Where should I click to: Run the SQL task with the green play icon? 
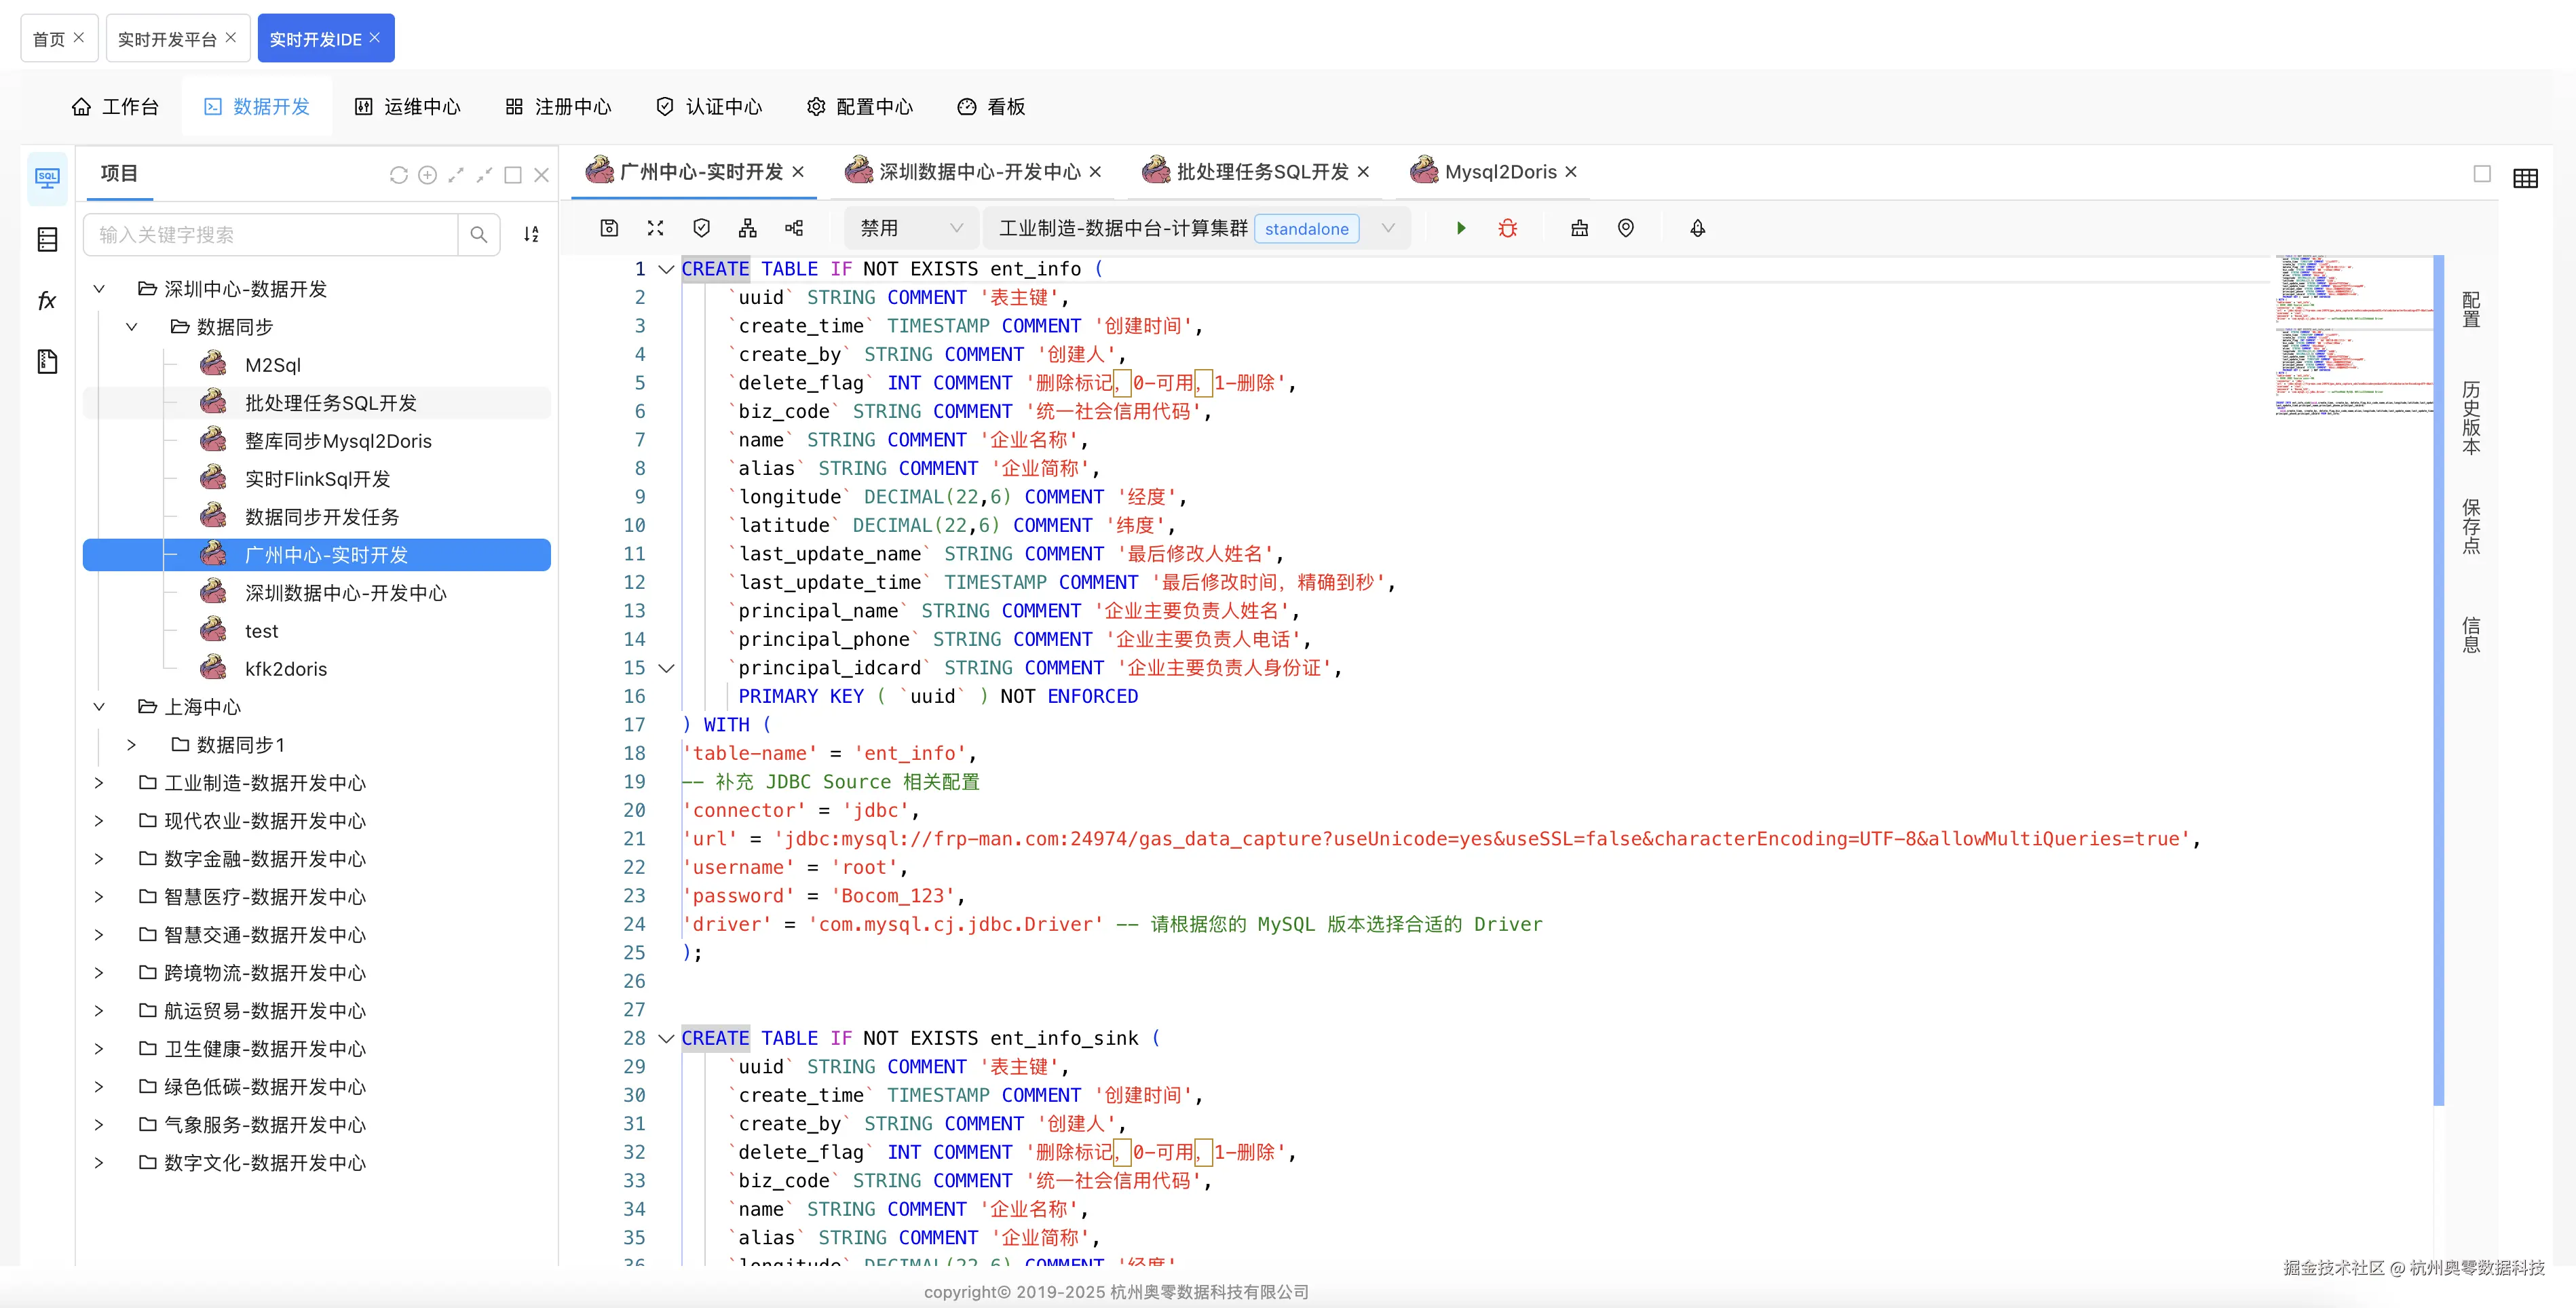(1461, 228)
